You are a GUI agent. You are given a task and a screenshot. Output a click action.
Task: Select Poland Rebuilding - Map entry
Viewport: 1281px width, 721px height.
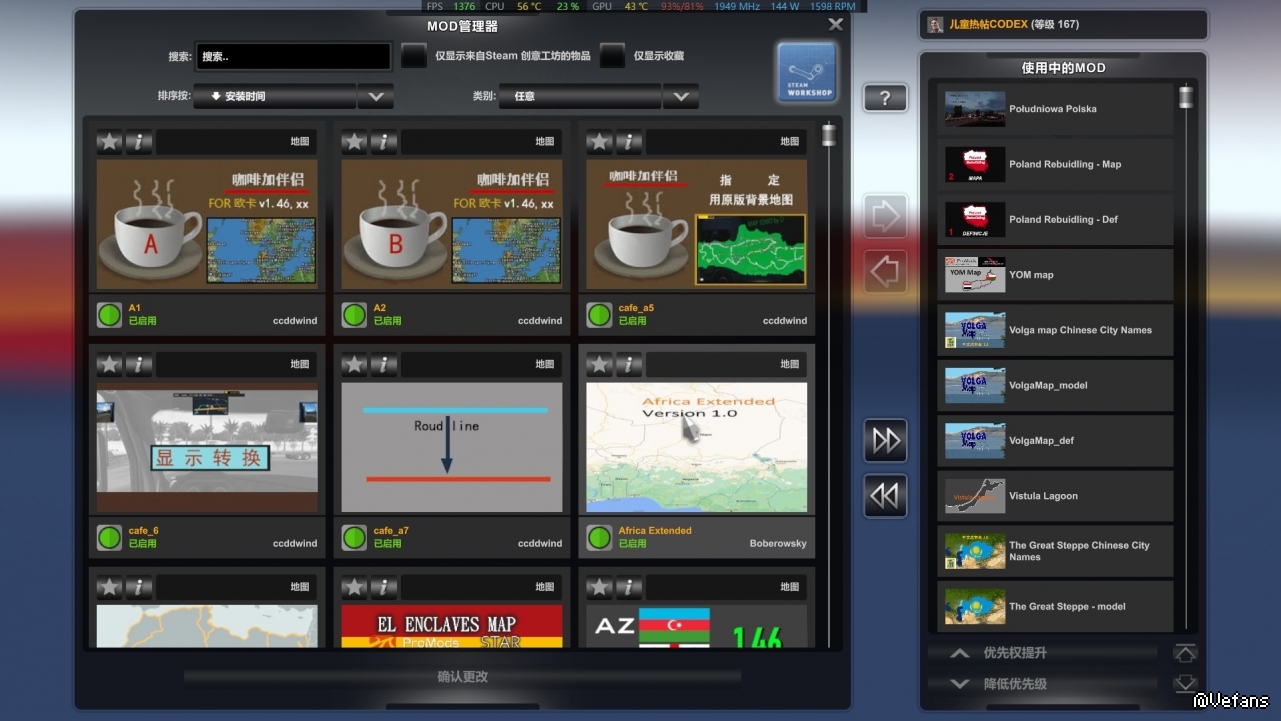tap(1055, 164)
